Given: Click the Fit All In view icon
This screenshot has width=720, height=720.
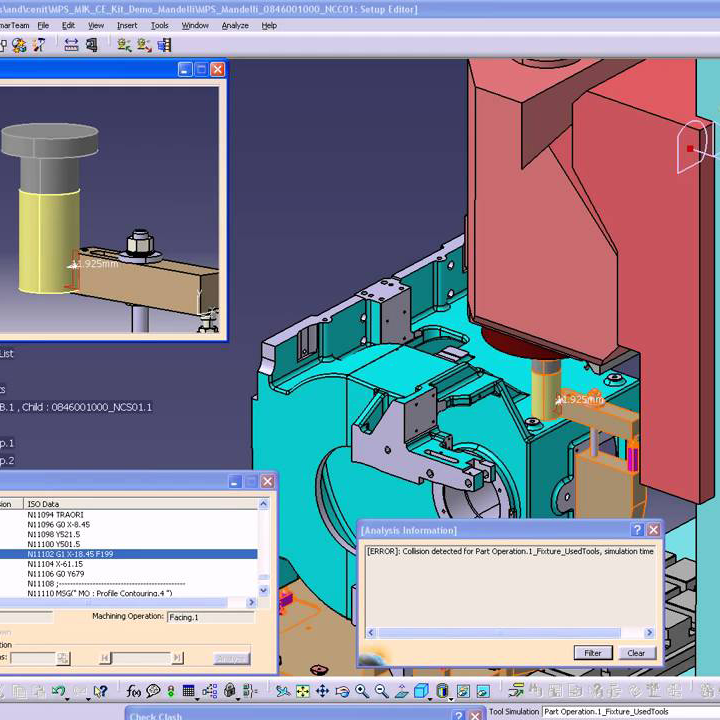Looking at the screenshot, I should (x=304, y=691).
